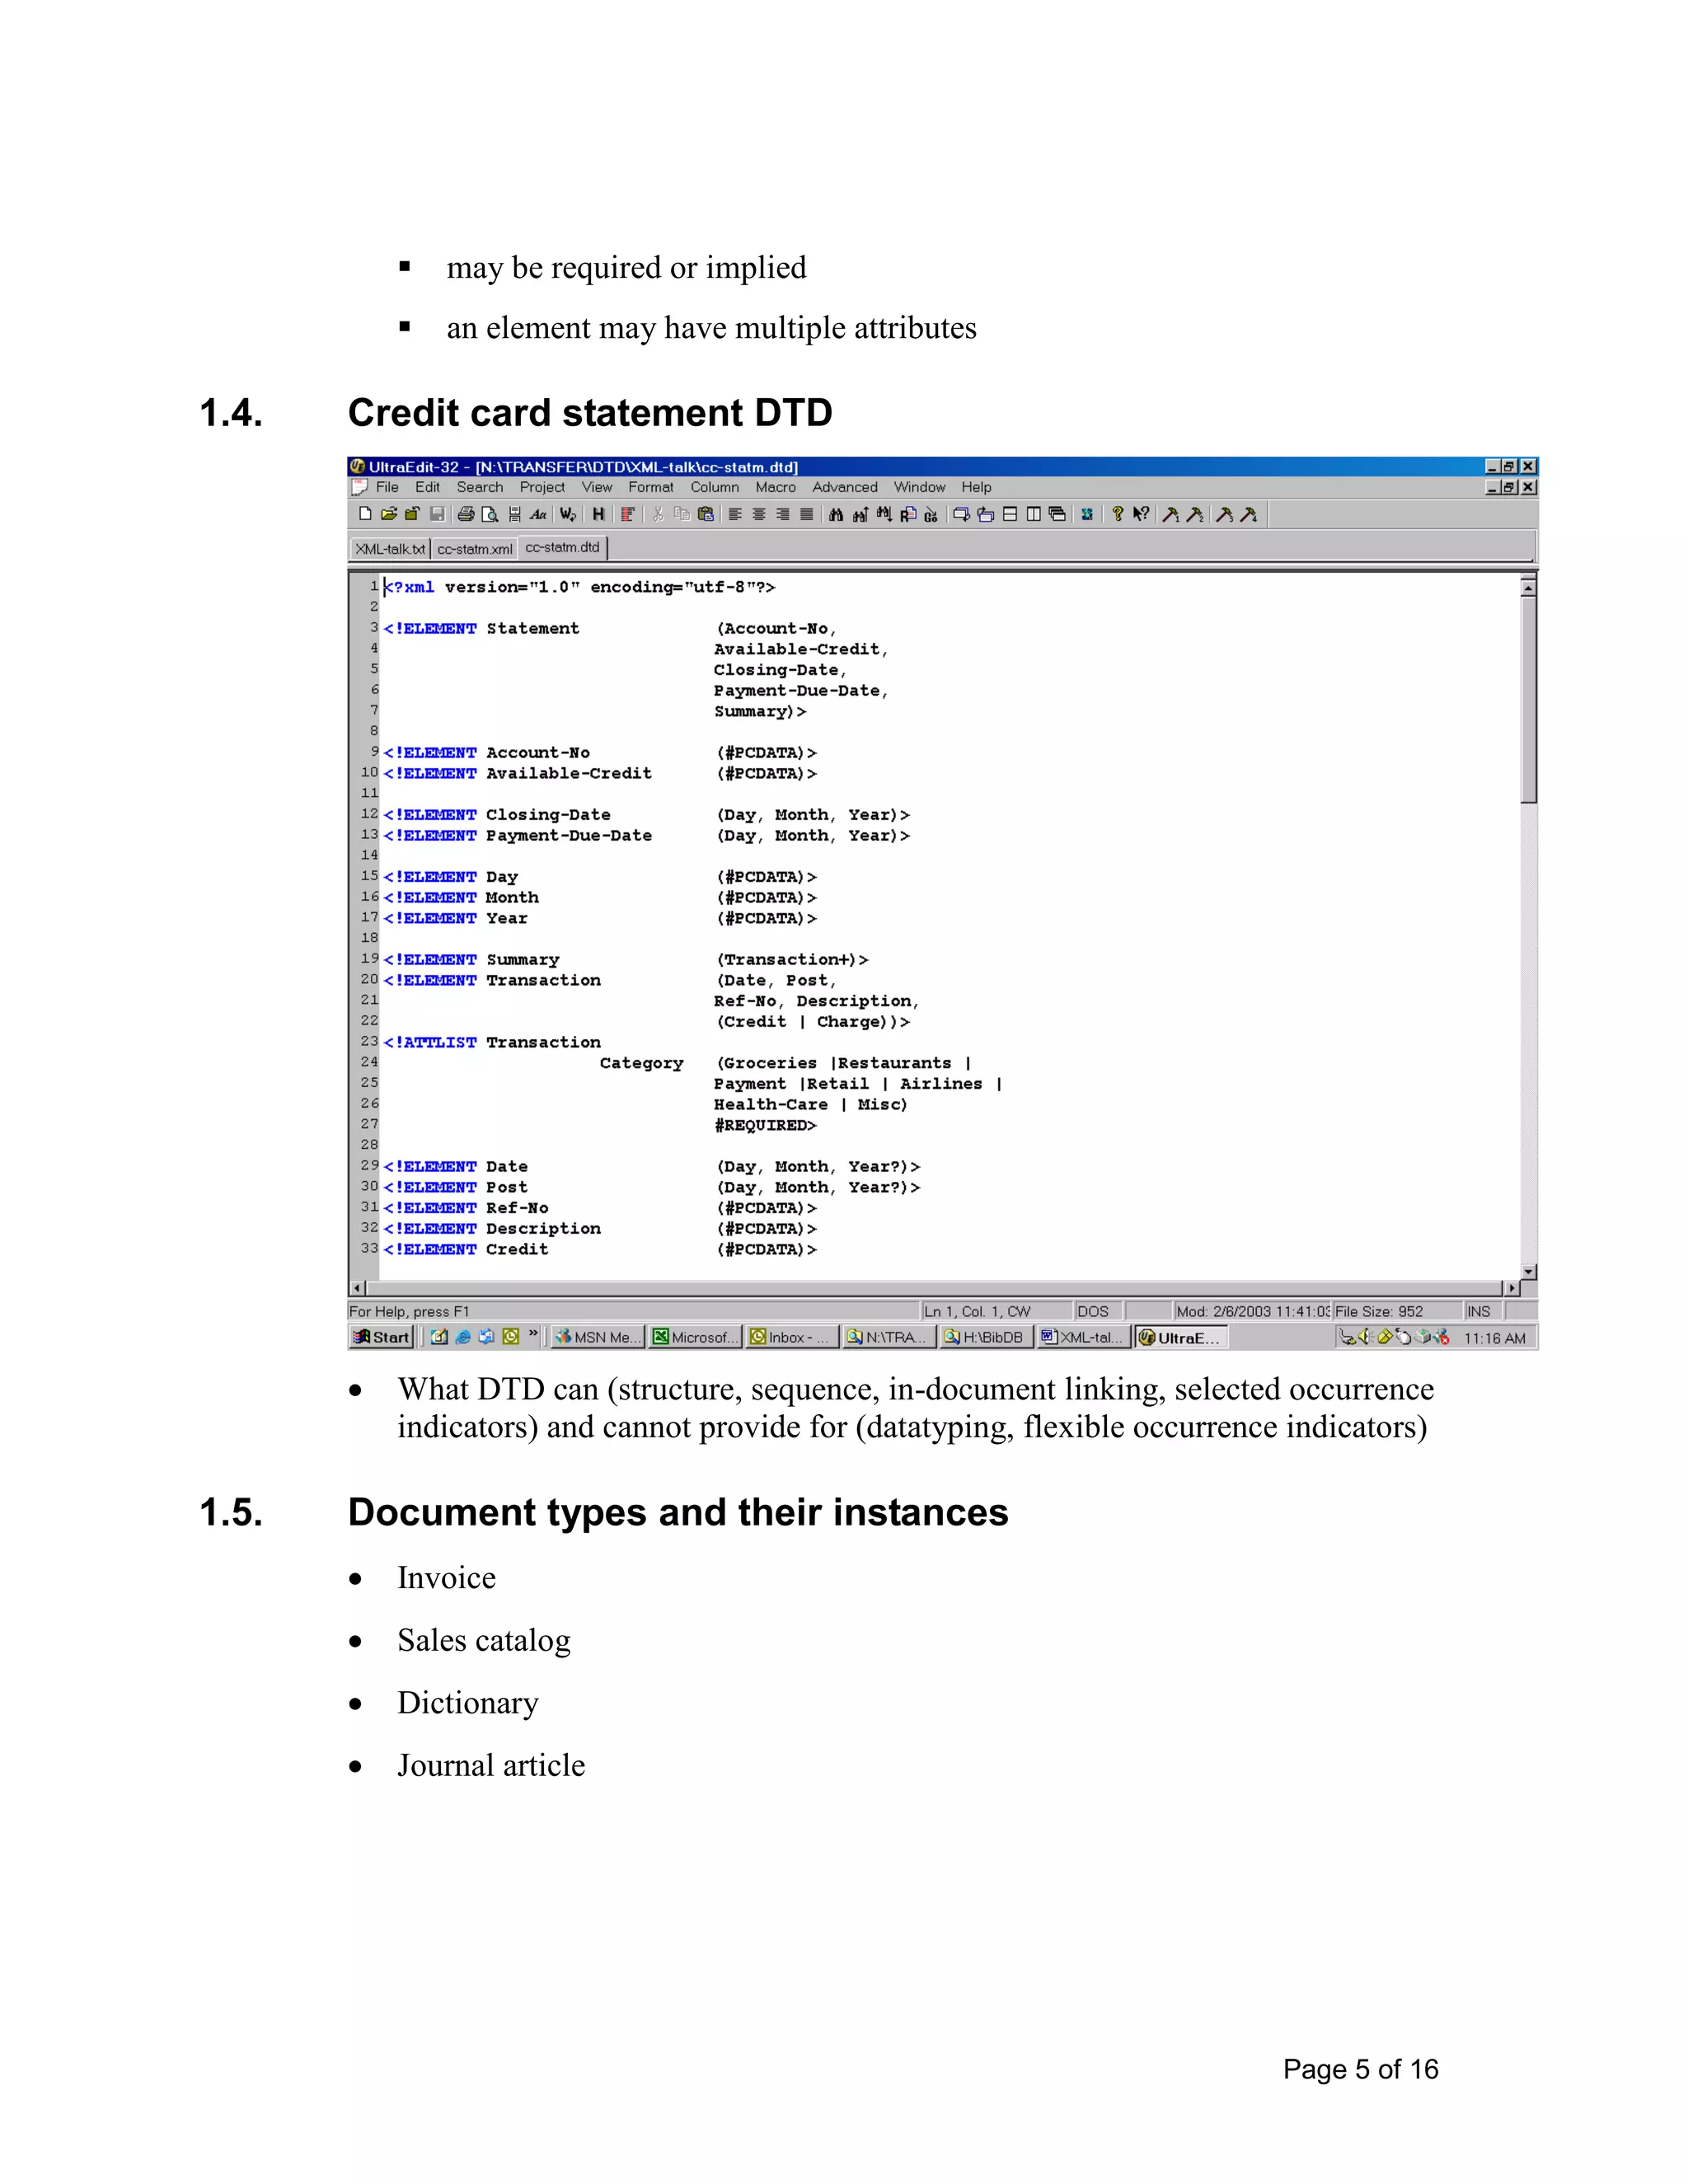Open the H:\BibDB taskbar button
This screenshot has height=2184, width=1688.
(x=987, y=1337)
